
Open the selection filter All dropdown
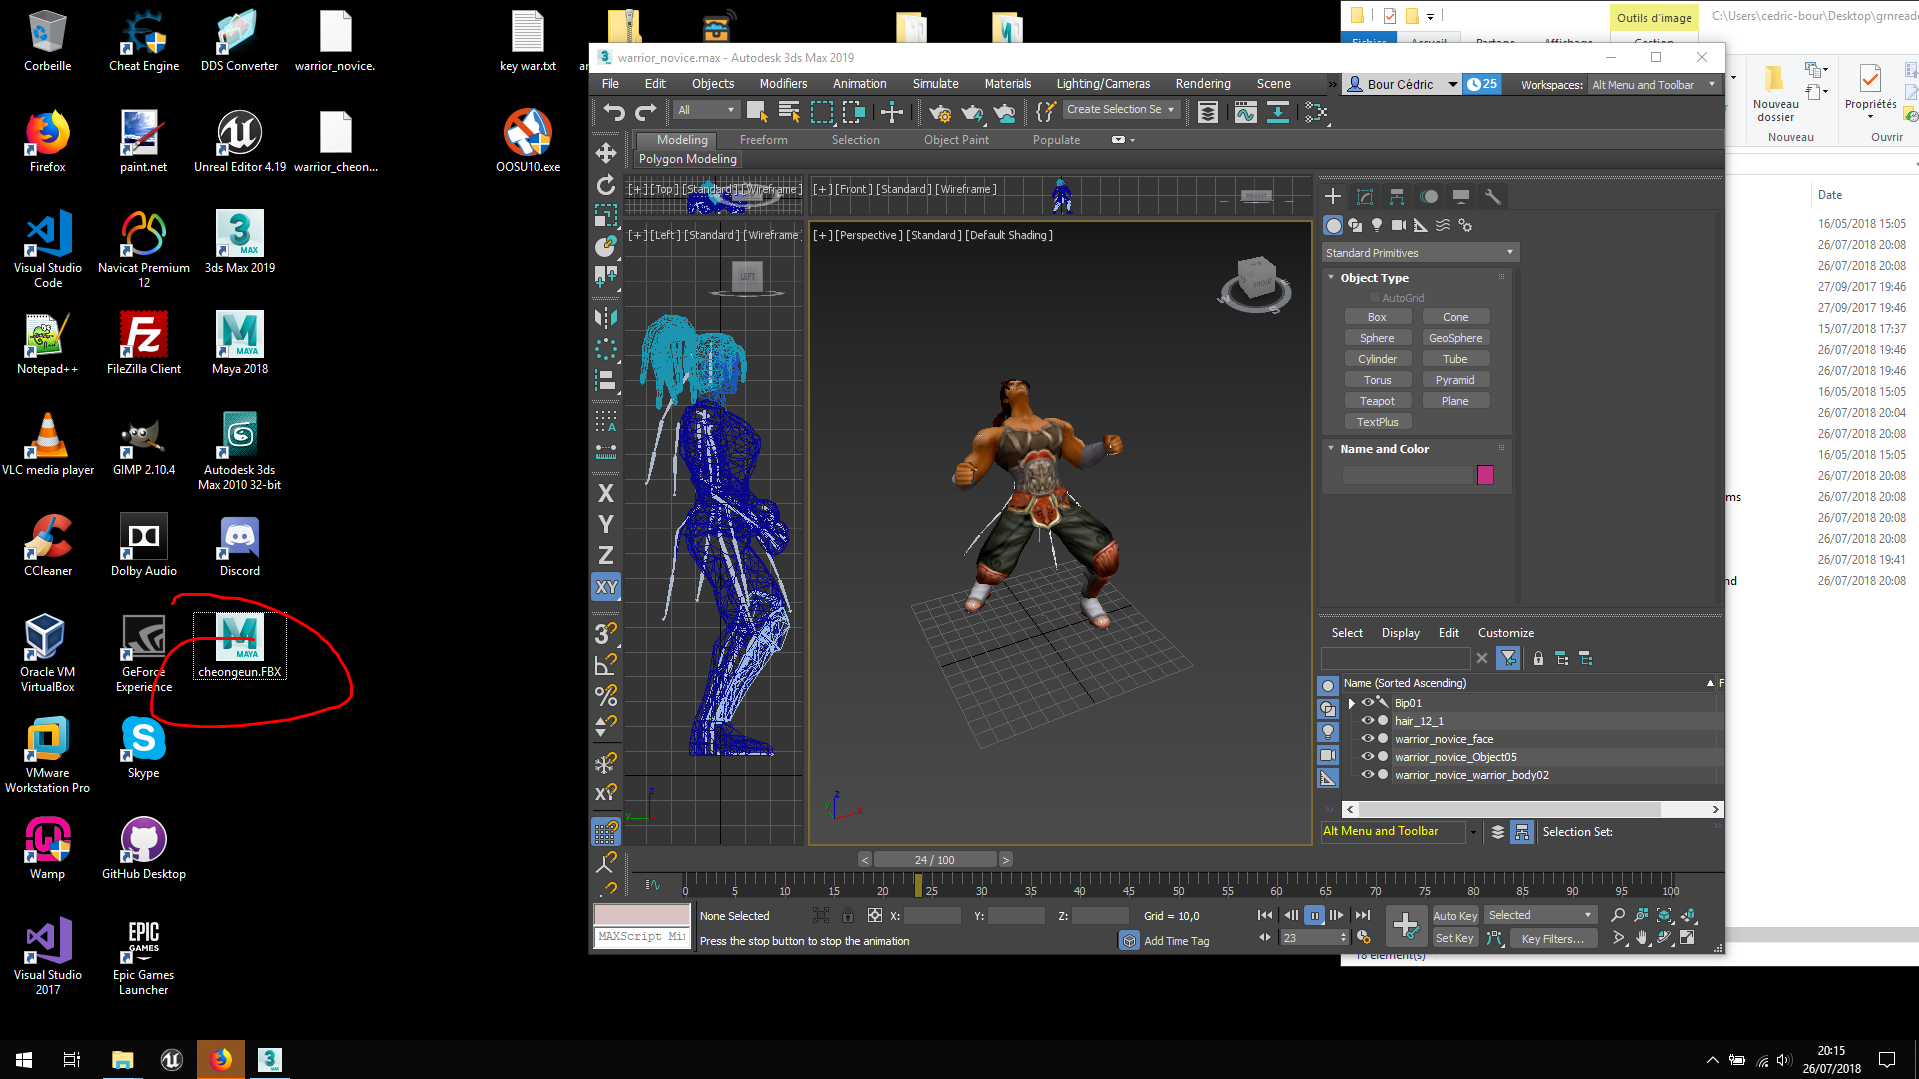706,110
